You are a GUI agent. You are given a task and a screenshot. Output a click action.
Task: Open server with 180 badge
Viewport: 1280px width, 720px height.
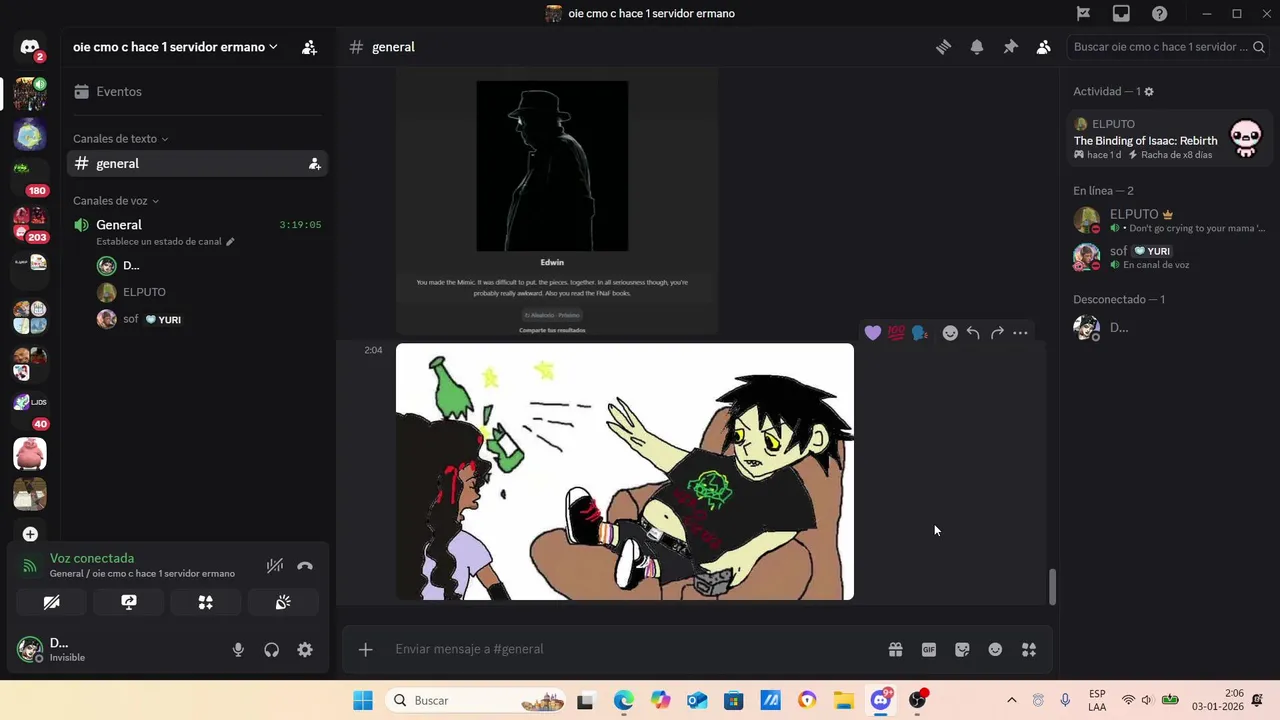click(30, 175)
